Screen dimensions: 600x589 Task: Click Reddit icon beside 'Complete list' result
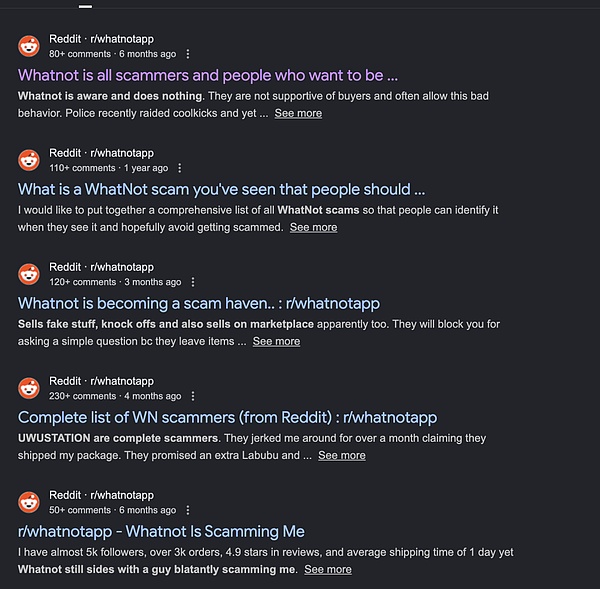(x=29, y=388)
